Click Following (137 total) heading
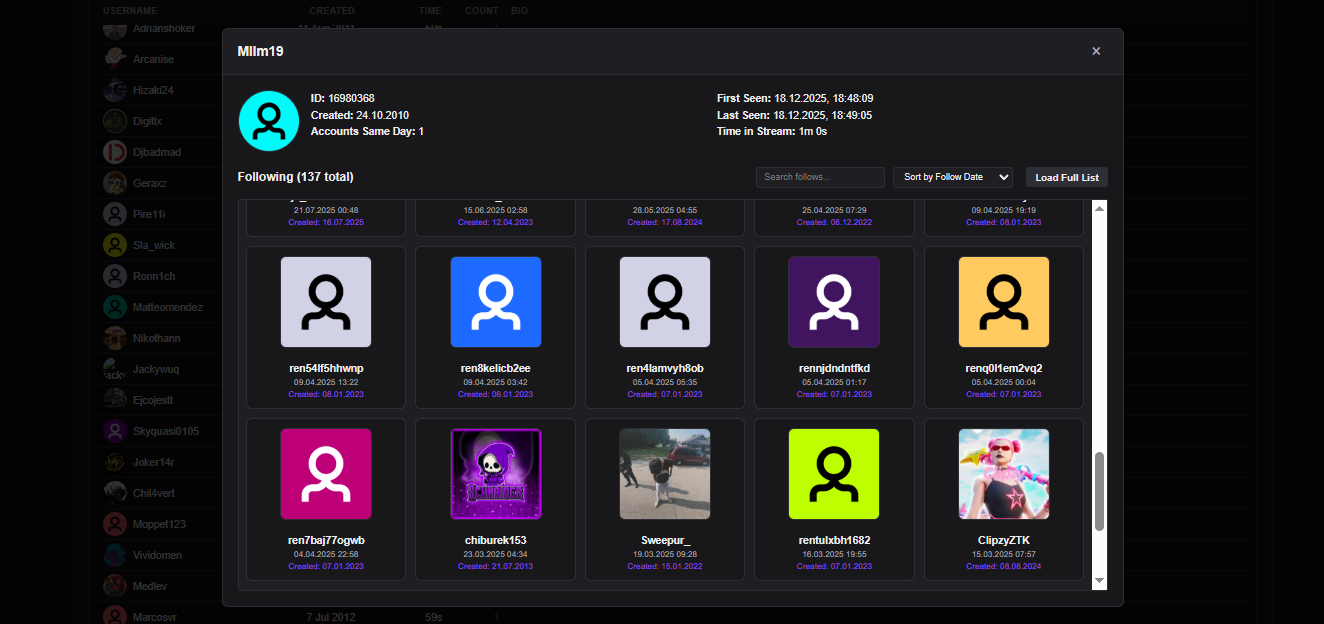 click(x=295, y=177)
